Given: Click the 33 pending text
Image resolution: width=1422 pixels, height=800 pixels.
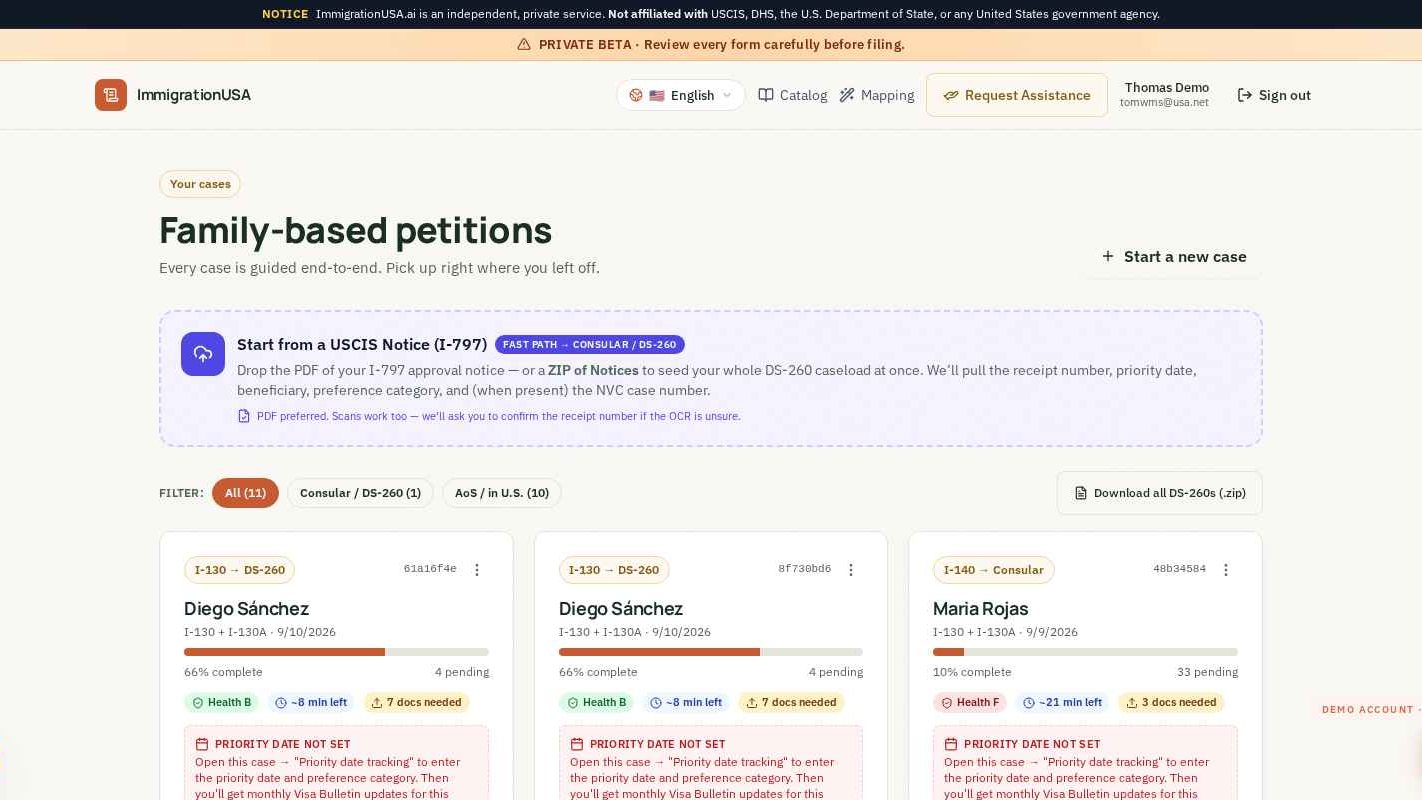Looking at the screenshot, I should [1207, 672].
